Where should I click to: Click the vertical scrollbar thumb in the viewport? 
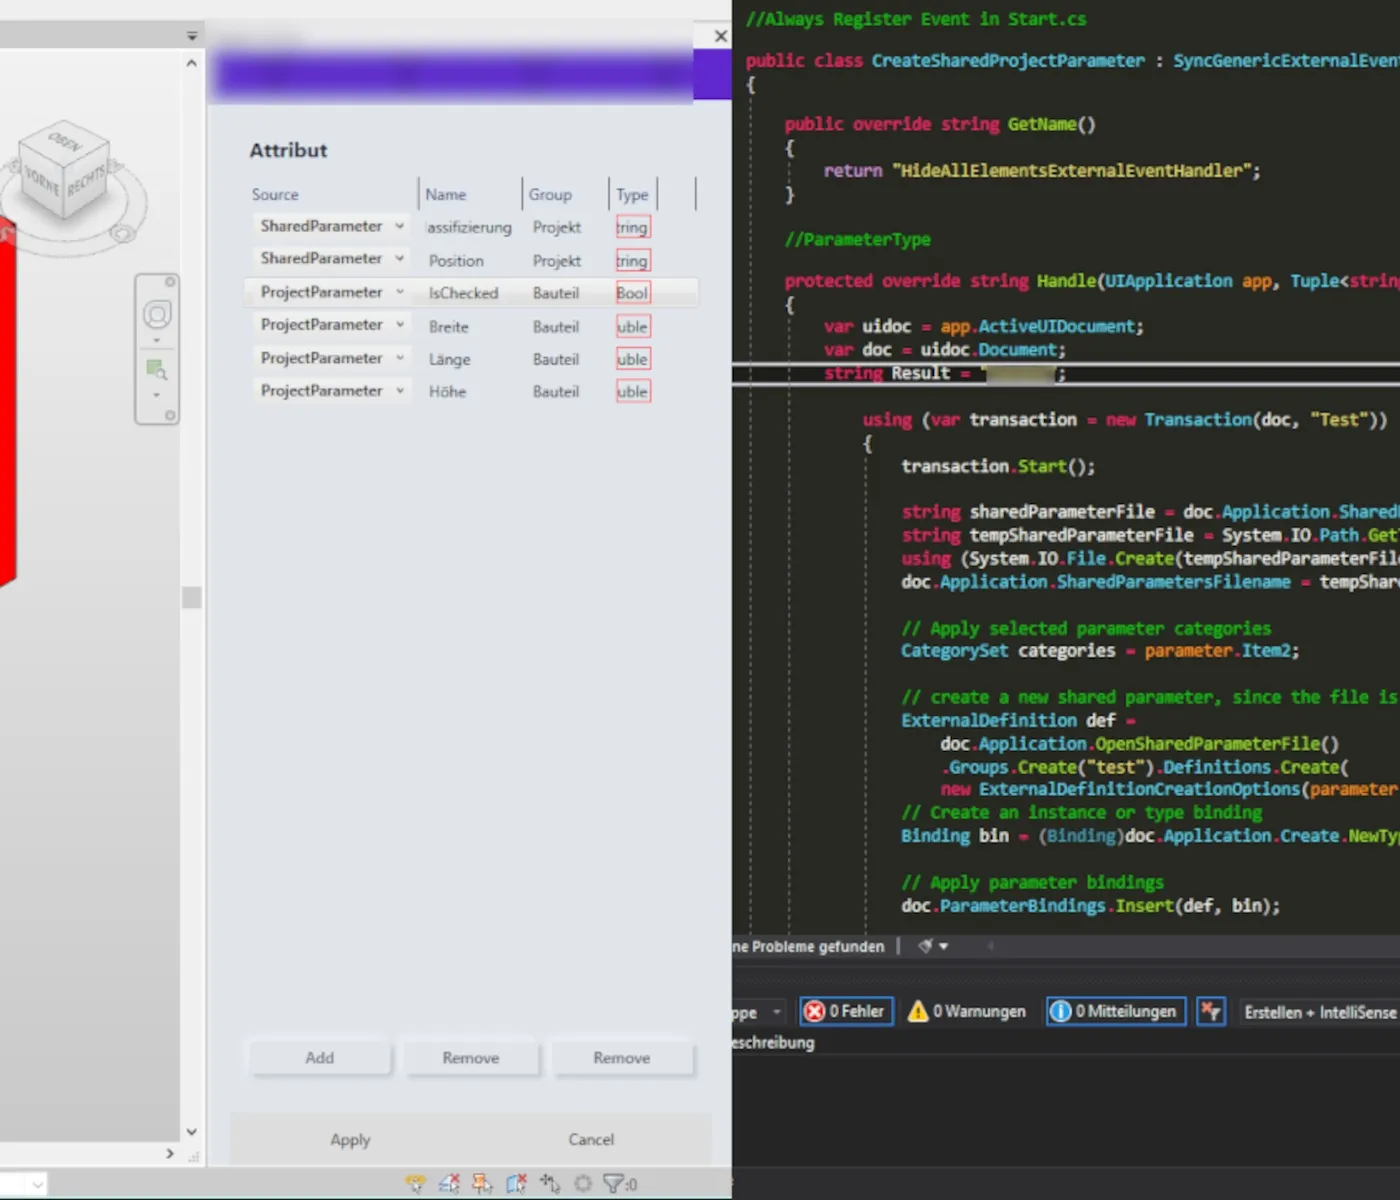click(191, 598)
